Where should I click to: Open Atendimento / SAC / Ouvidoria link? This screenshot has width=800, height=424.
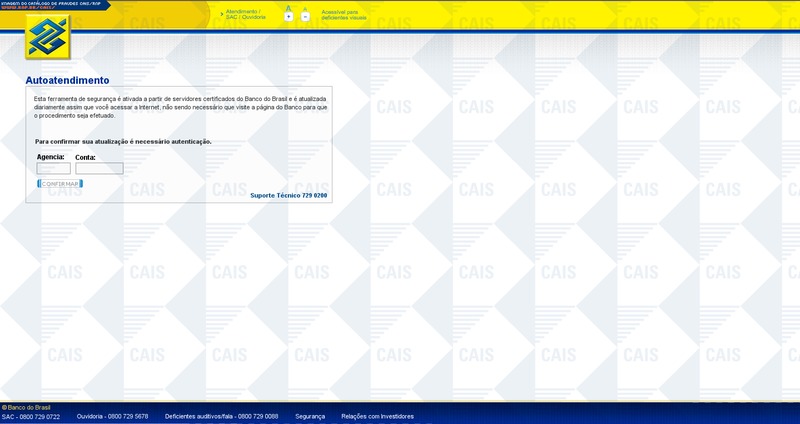pos(247,14)
